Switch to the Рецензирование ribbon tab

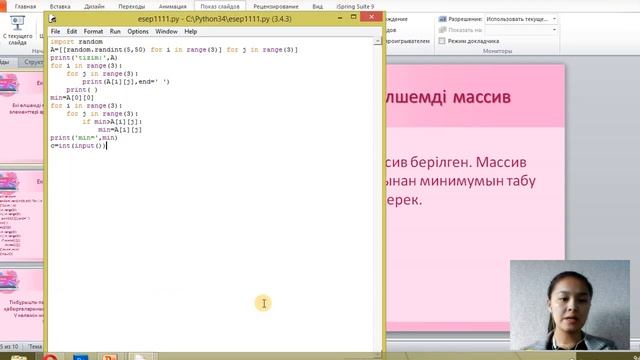(x=276, y=7)
